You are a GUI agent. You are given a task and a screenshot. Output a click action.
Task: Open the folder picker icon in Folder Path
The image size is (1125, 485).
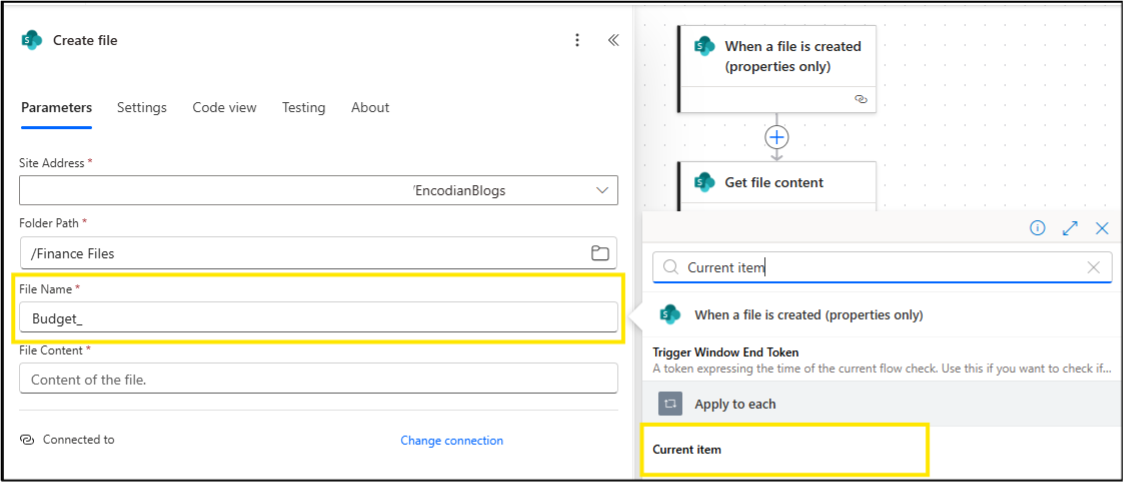[600, 253]
